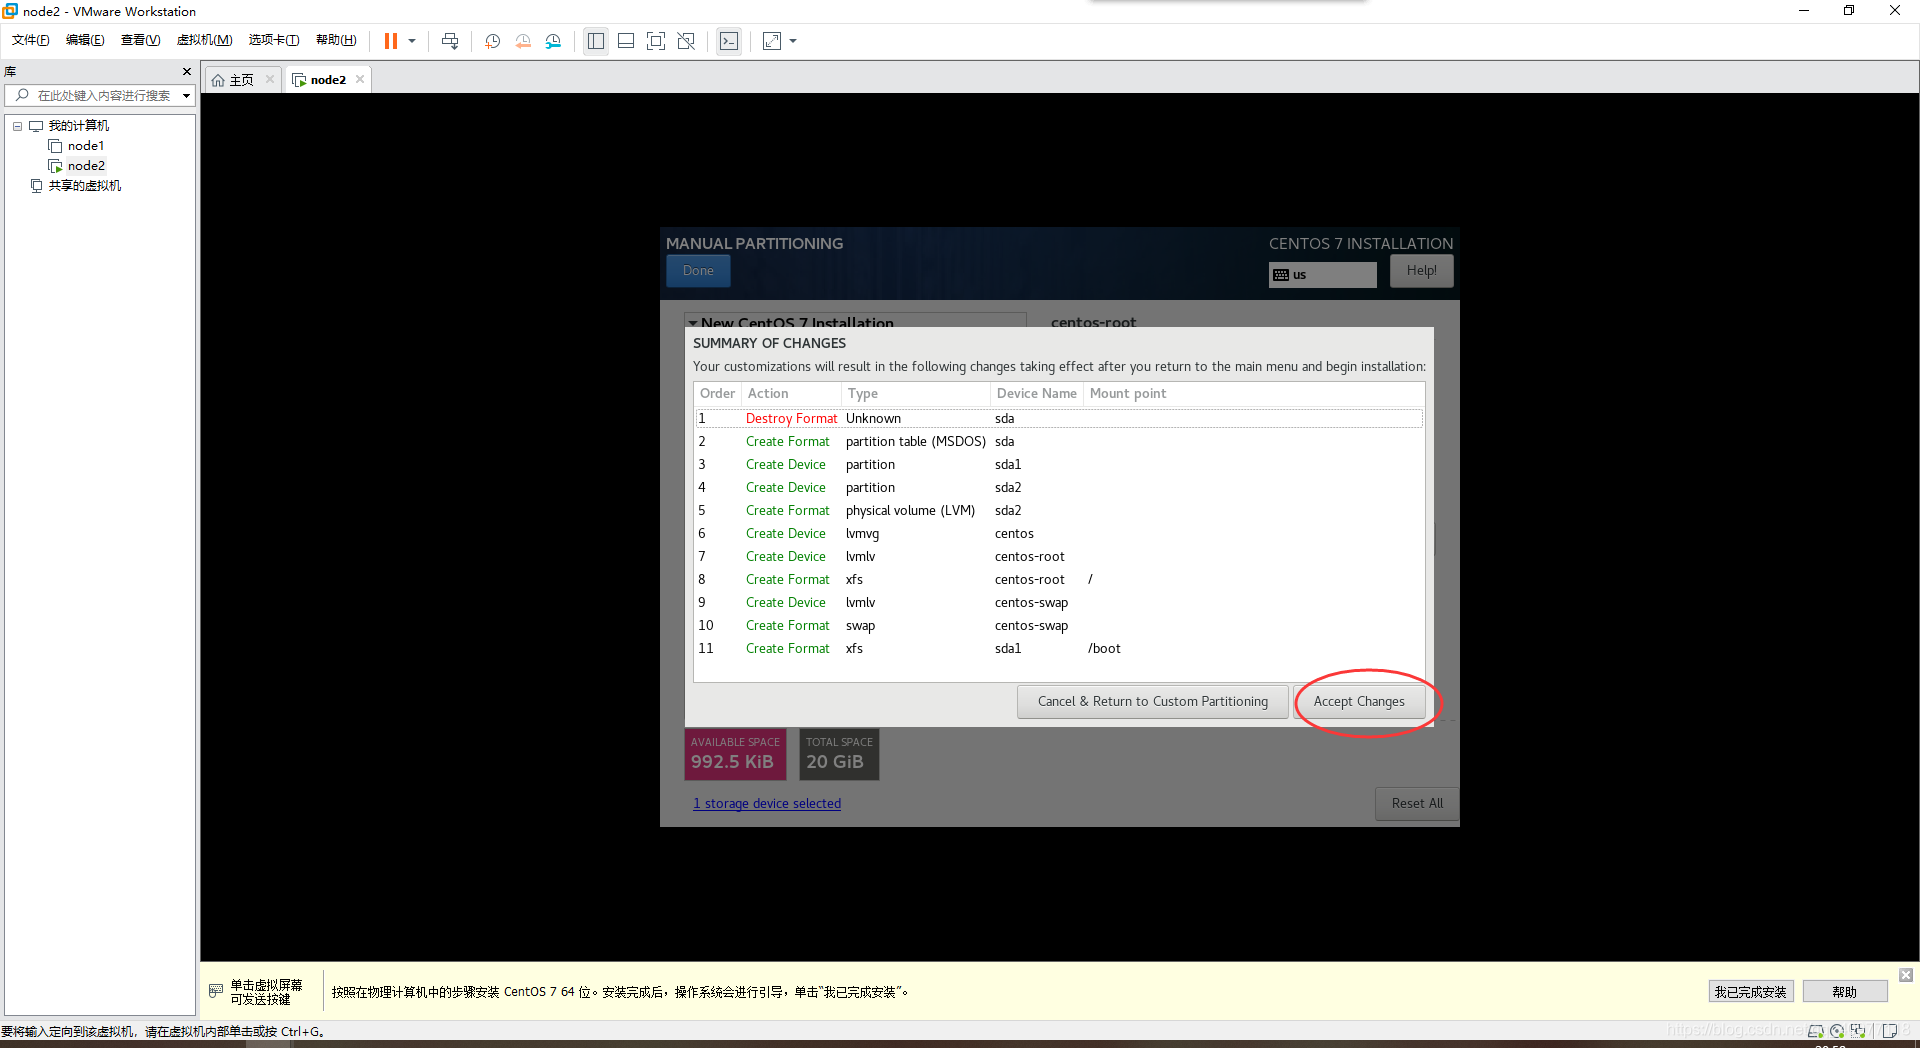Close the 主页 tab
This screenshot has width=1920, height=1048.
coord(270,79)
